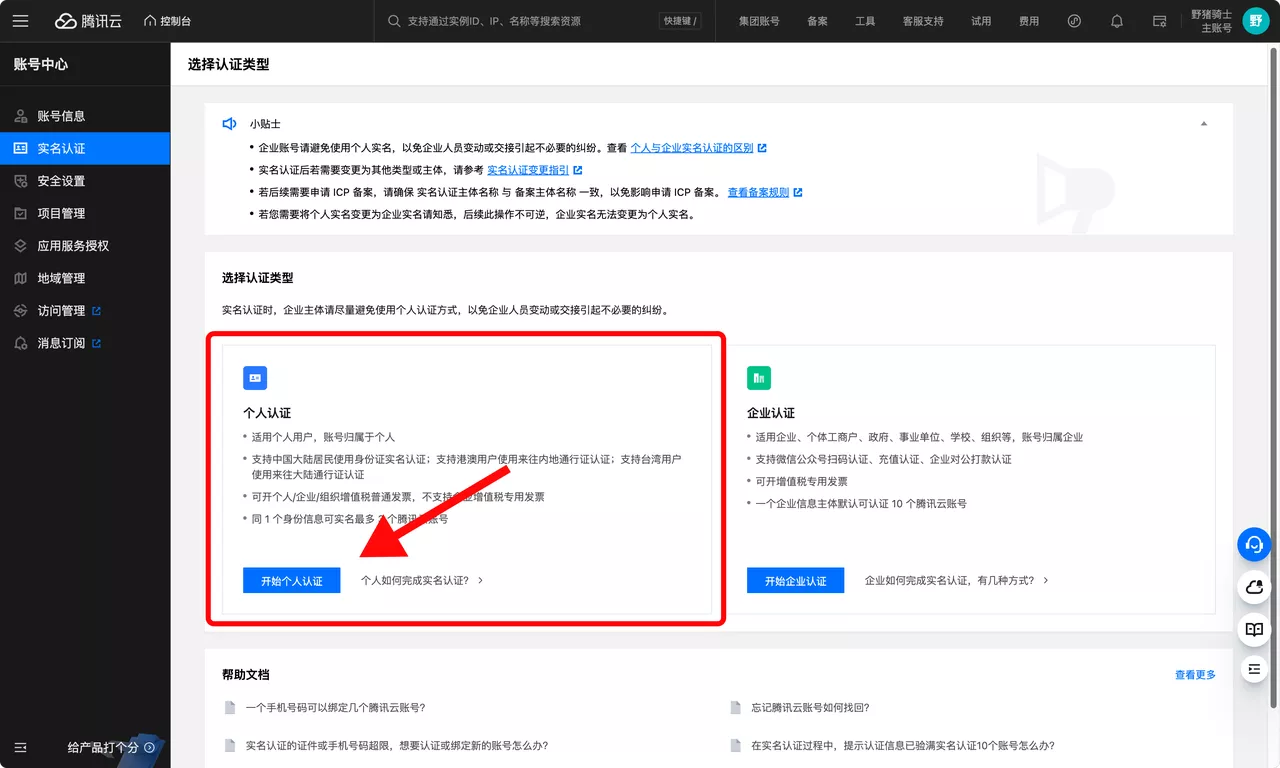Image resolution: width=1280 pixels, height=768 pixels.
Task: Collapse the sidebar using bottom-left icon
Action: point(21,747)
